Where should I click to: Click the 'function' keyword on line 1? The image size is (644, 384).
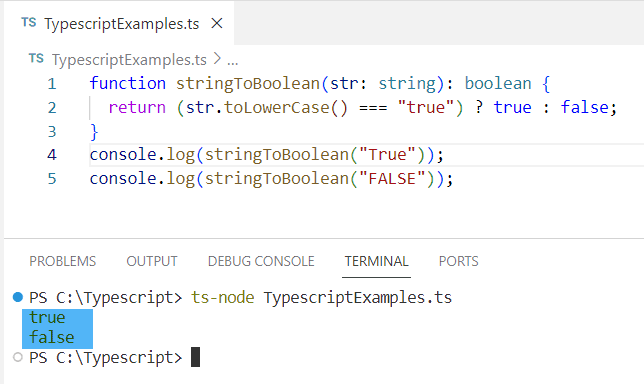pyautogui.click(x=128, y=83)
